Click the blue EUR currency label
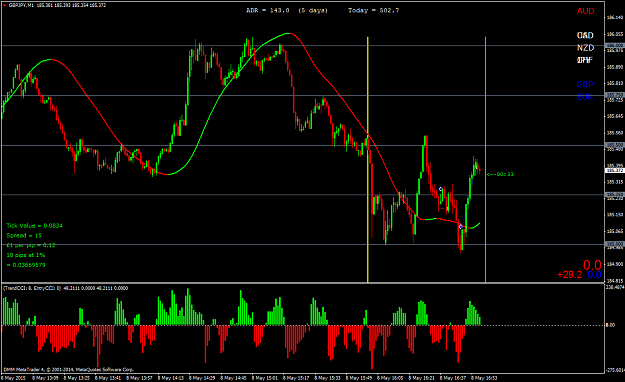The image size is (625, 382). 585,97
